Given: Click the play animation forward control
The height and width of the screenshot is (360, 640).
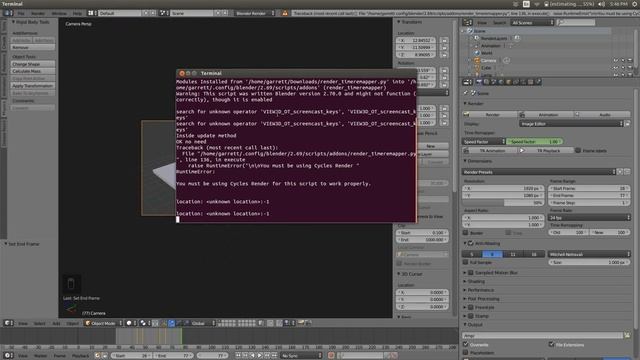Looking at the screenshot, I should coord(260,356).
